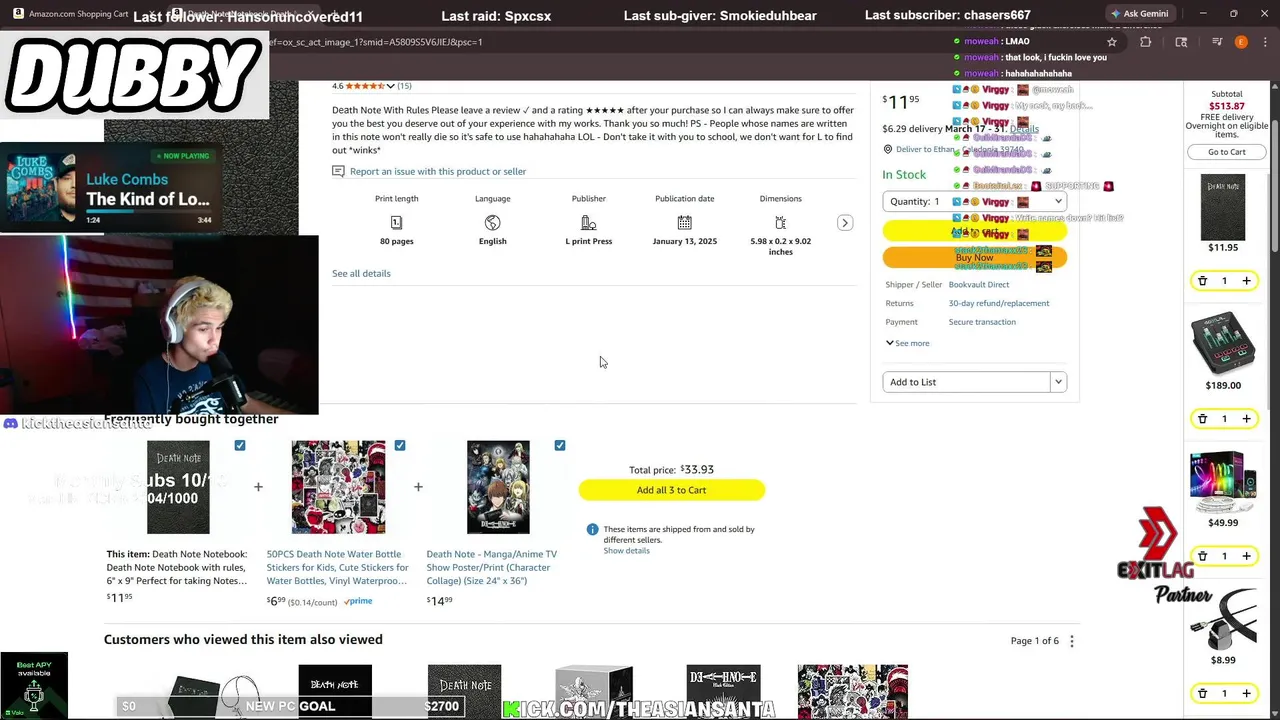Click the Publication date calendar icon
Viewport: 1280px width, 720px height.
pos(684,222)
